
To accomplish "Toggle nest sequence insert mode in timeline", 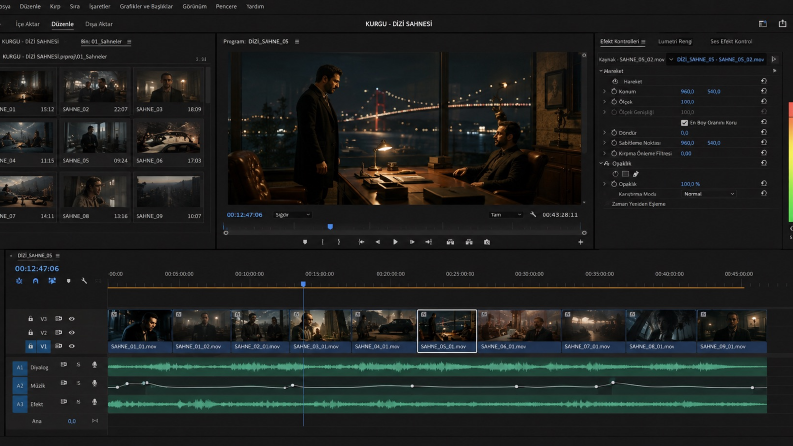I will click(x=19, y=281).
